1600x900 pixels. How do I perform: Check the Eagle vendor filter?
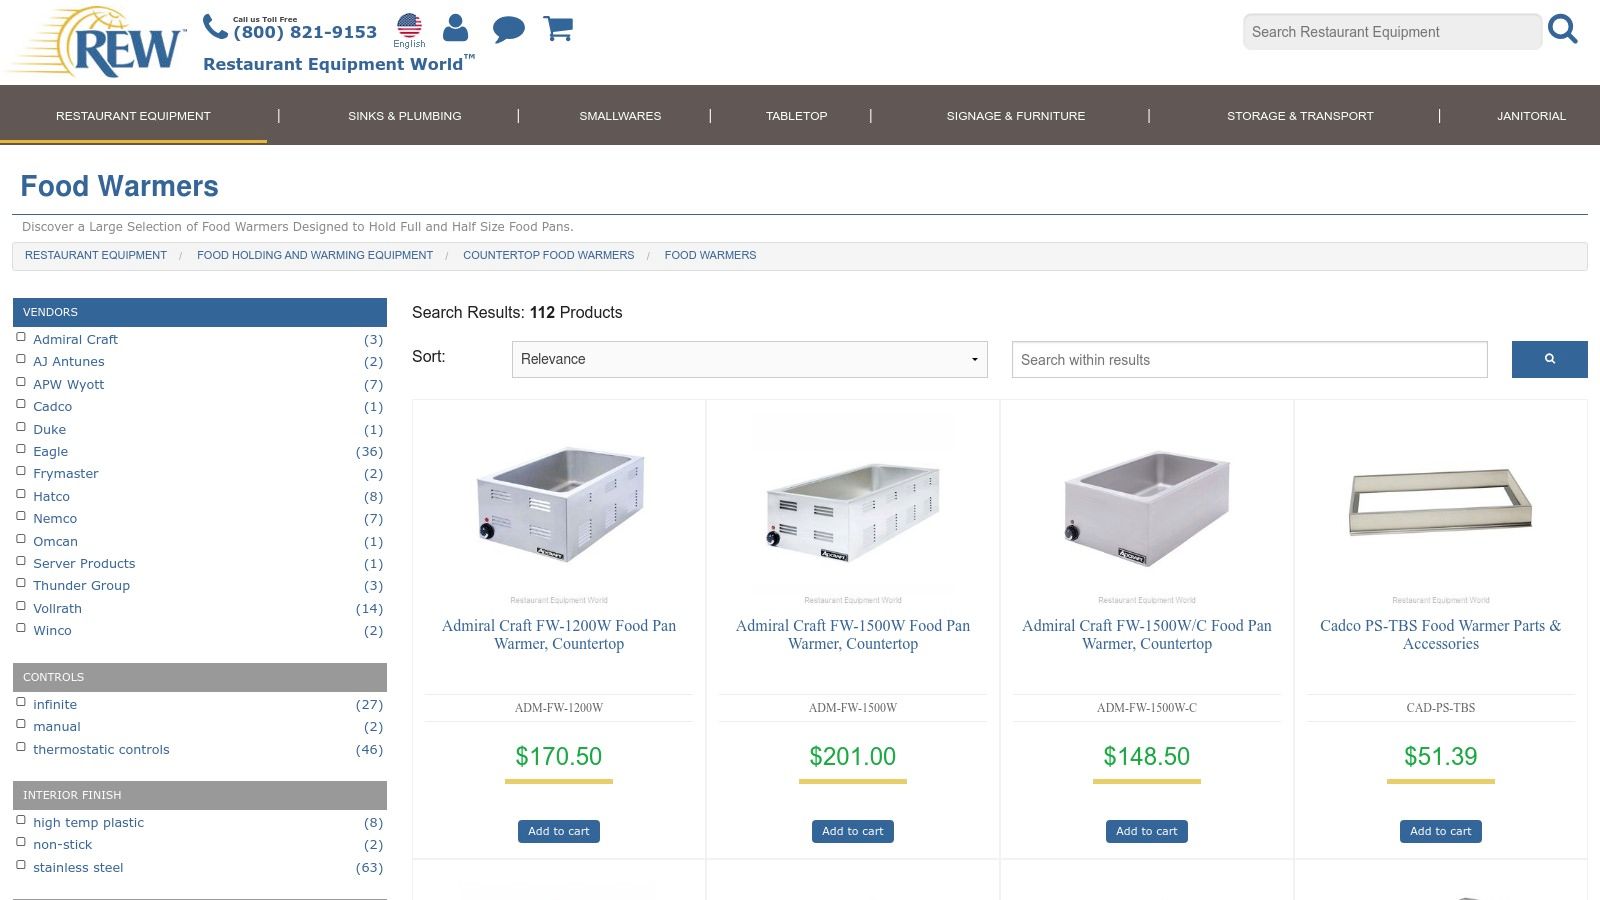point(21,449)
